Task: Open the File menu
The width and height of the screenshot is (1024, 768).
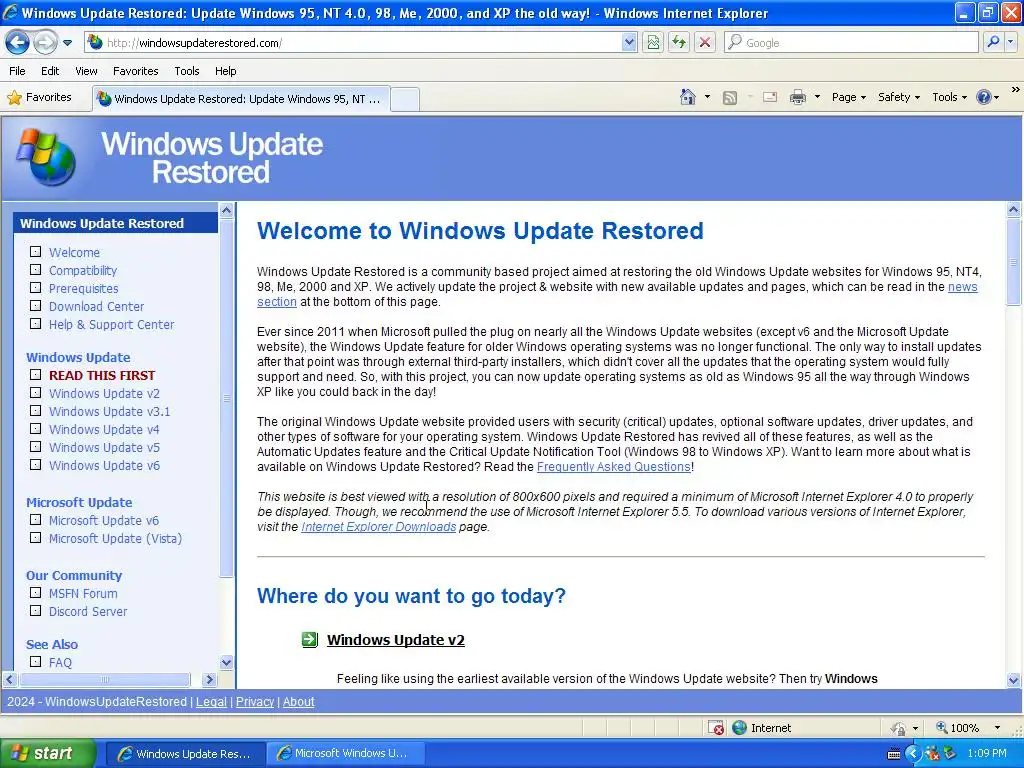Action: (18, 71)
